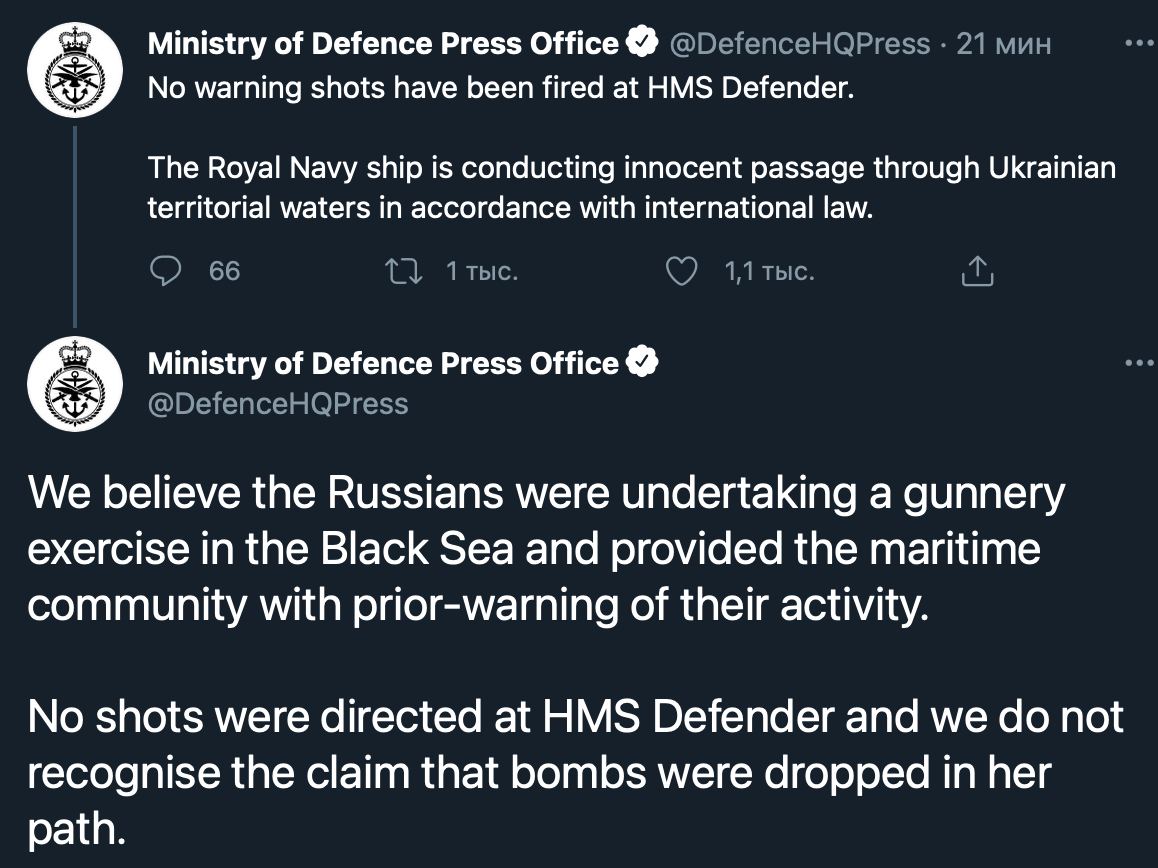Screen dimensions: 1158x868
Task: Open the @DefenceHQPress handle in the second tweet
Action: (278, 403)
